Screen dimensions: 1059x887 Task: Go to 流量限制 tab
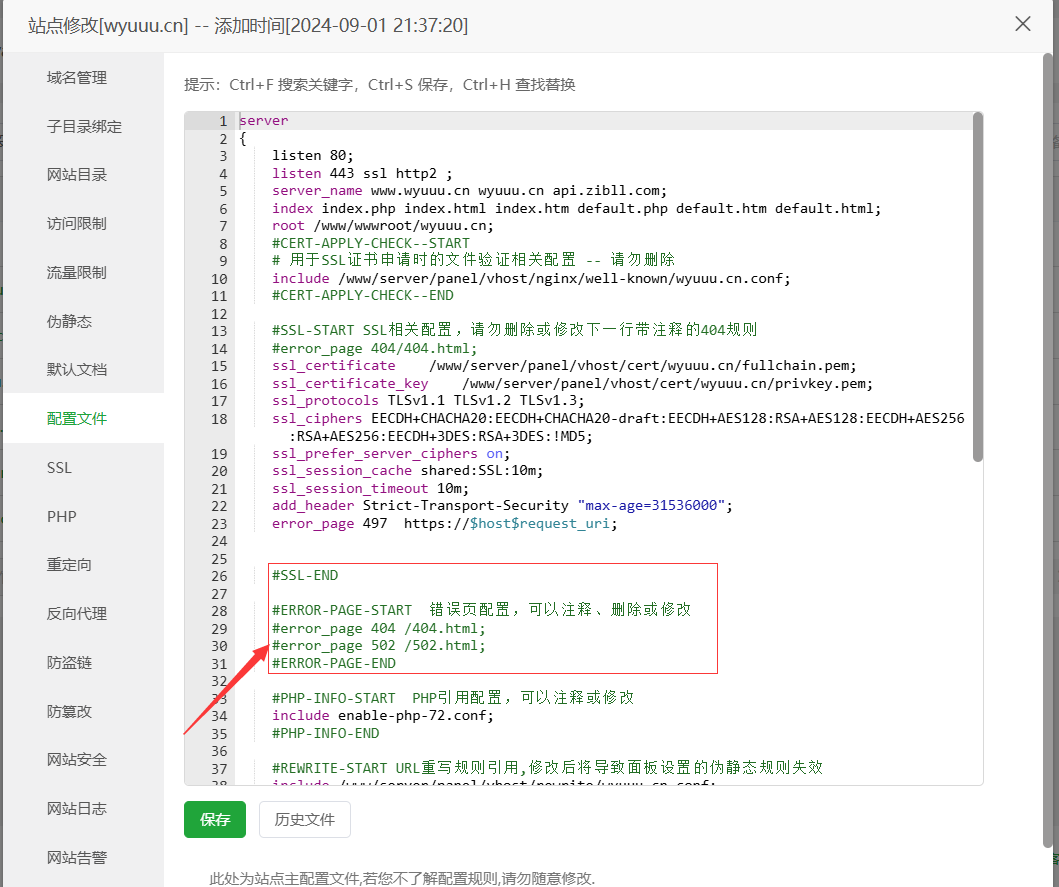[x=77, y=273]
